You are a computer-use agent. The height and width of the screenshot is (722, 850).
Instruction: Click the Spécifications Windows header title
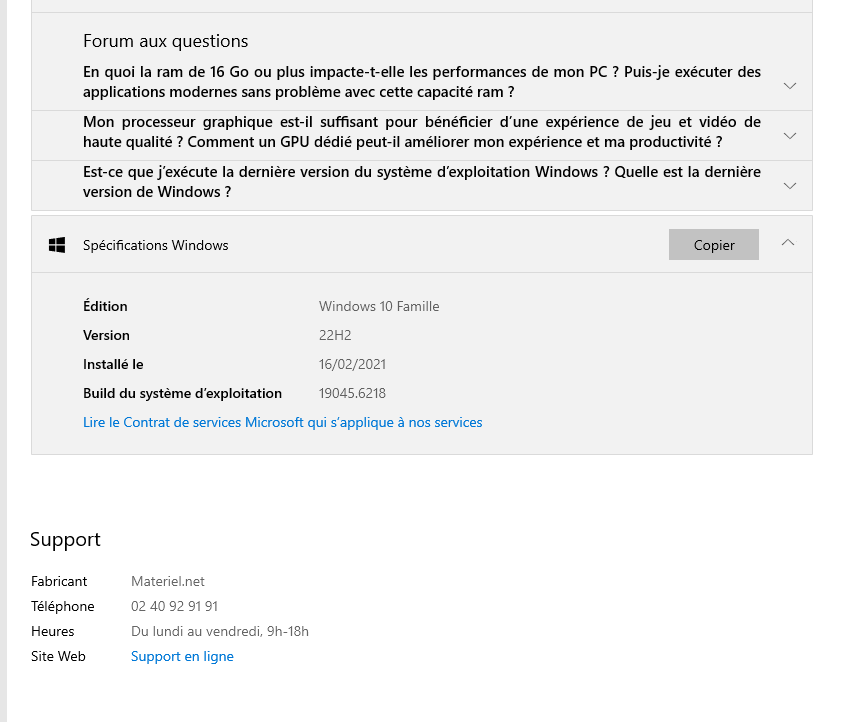coord(156,245)
